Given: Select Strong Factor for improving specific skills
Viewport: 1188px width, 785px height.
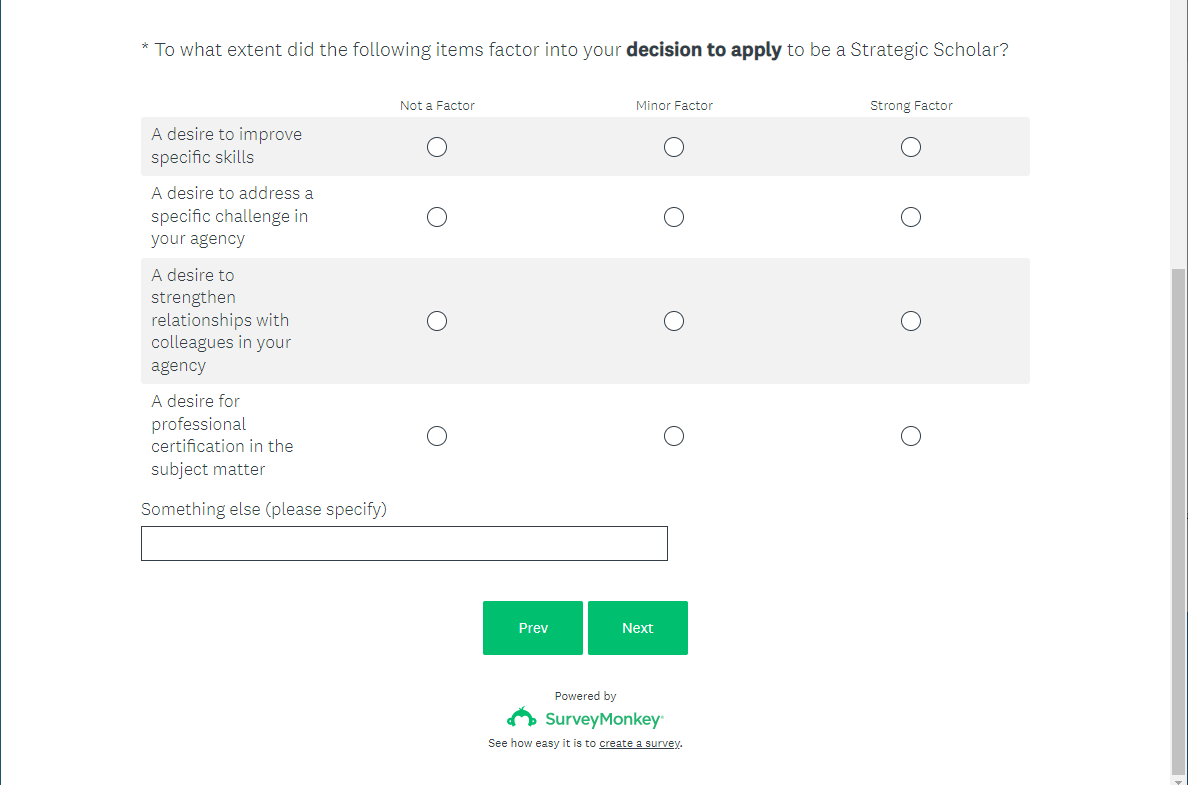Looking at the screenshot, I should coord(911,147).
